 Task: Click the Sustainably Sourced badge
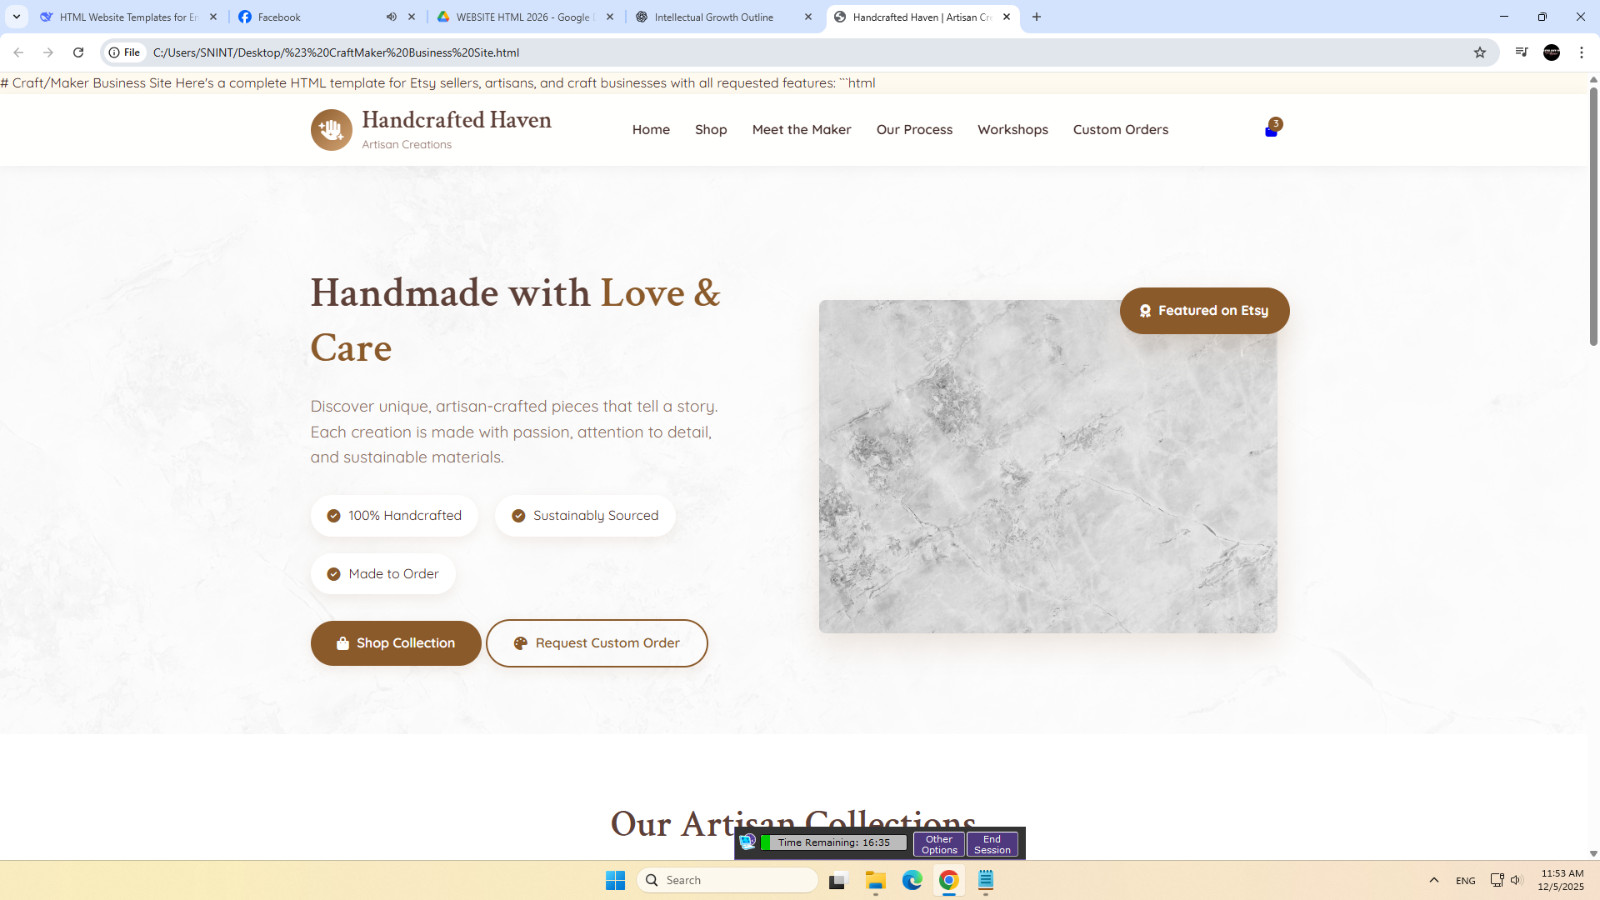coord(585,516)
